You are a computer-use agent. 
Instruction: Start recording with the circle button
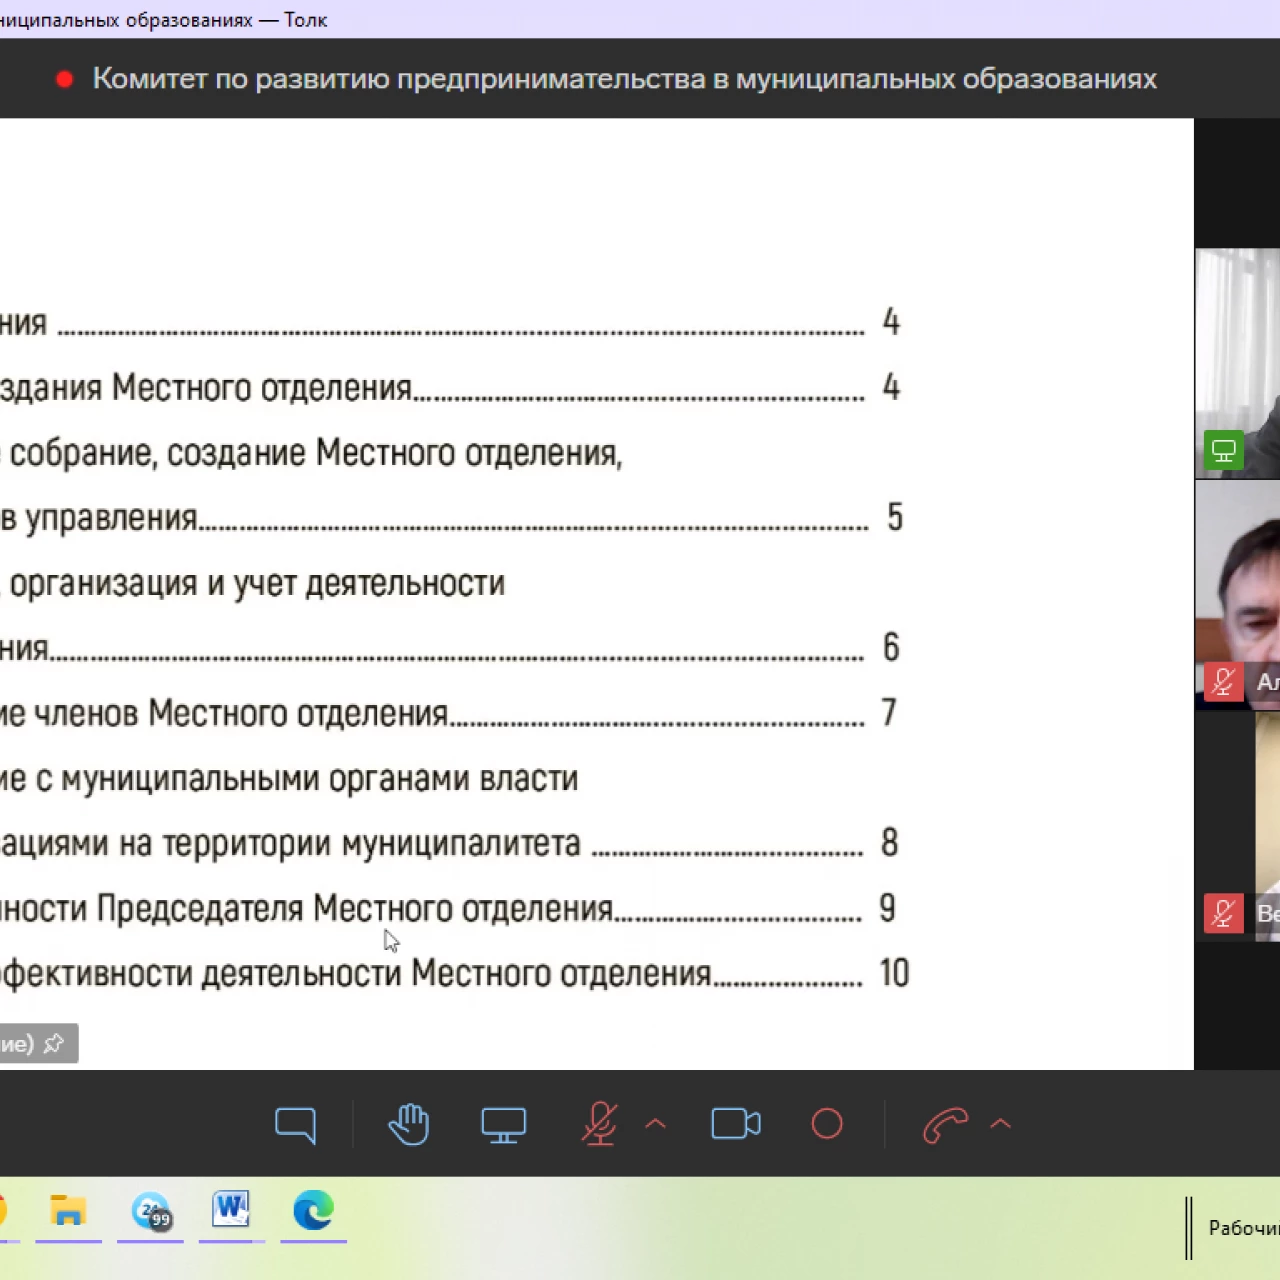pos(827,1124)
